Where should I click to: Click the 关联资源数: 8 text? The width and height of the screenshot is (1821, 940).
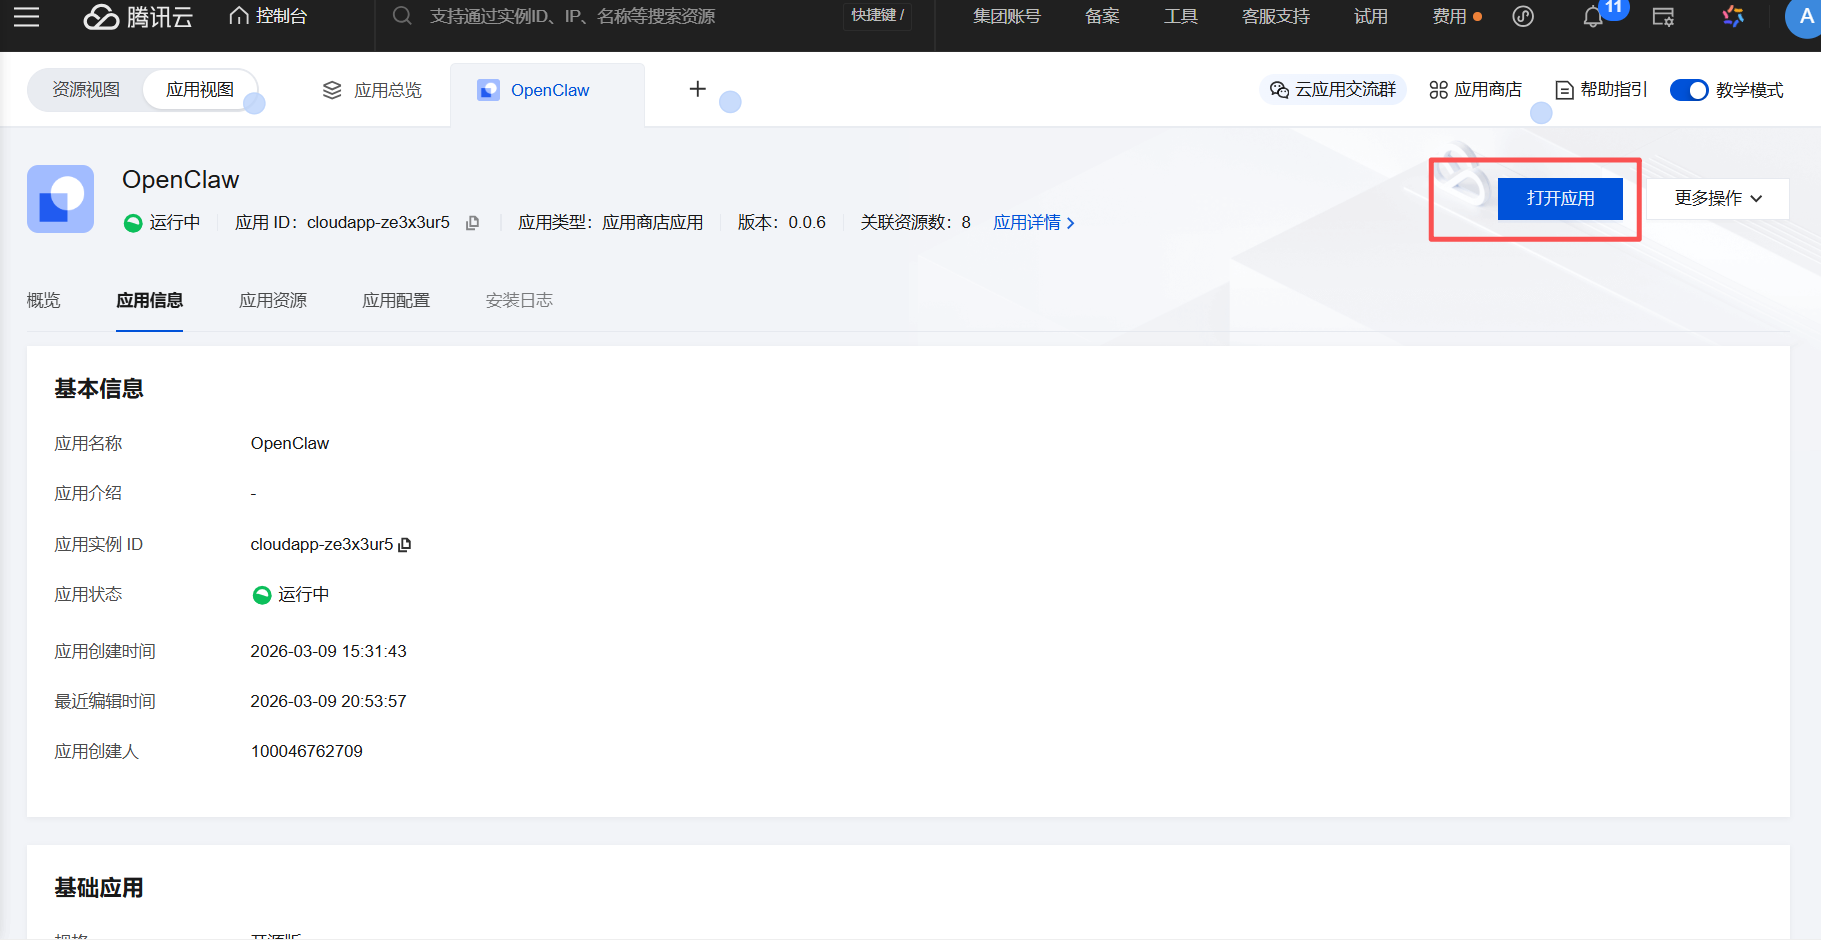click(x=916, y=223)
